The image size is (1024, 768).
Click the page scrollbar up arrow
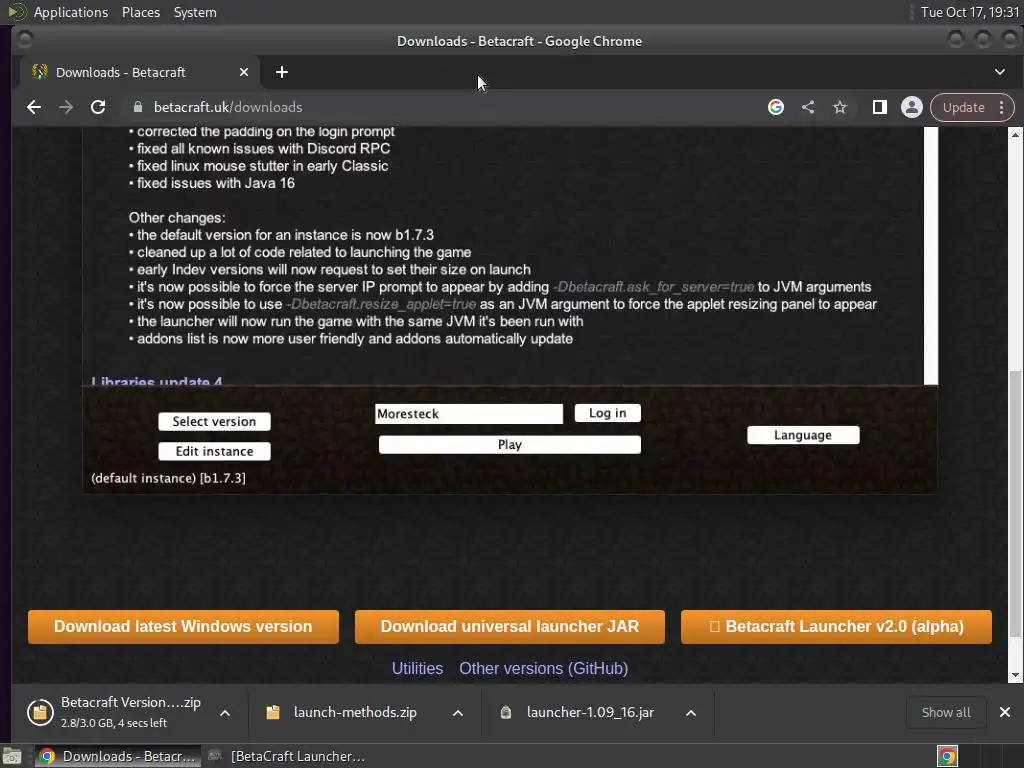click(x=1016, y=135)
